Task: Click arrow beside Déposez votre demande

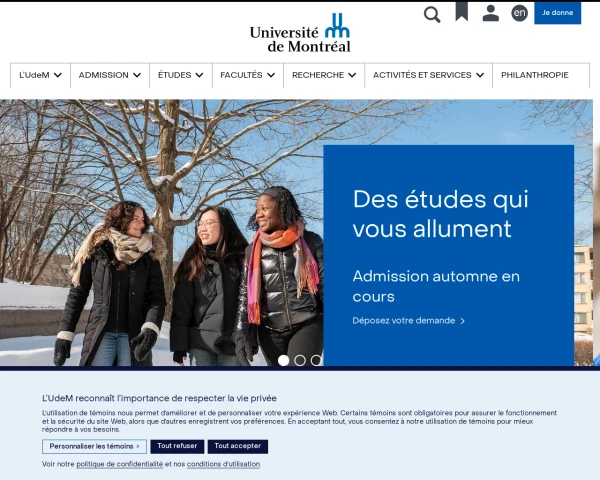Action: [462, 321]
